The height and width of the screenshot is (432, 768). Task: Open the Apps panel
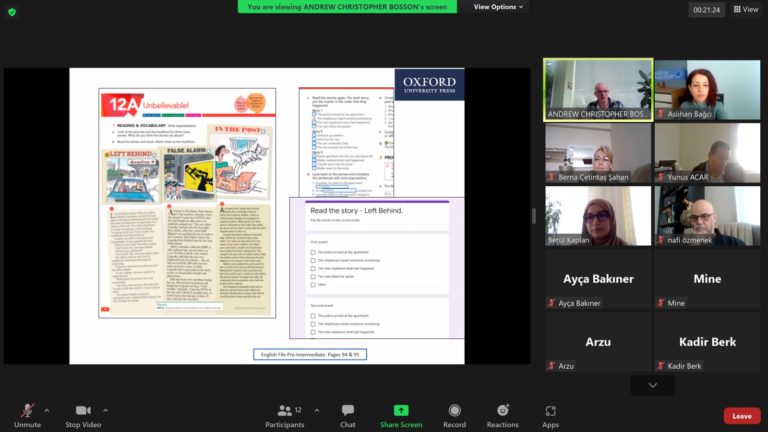[x=550, y=416]
